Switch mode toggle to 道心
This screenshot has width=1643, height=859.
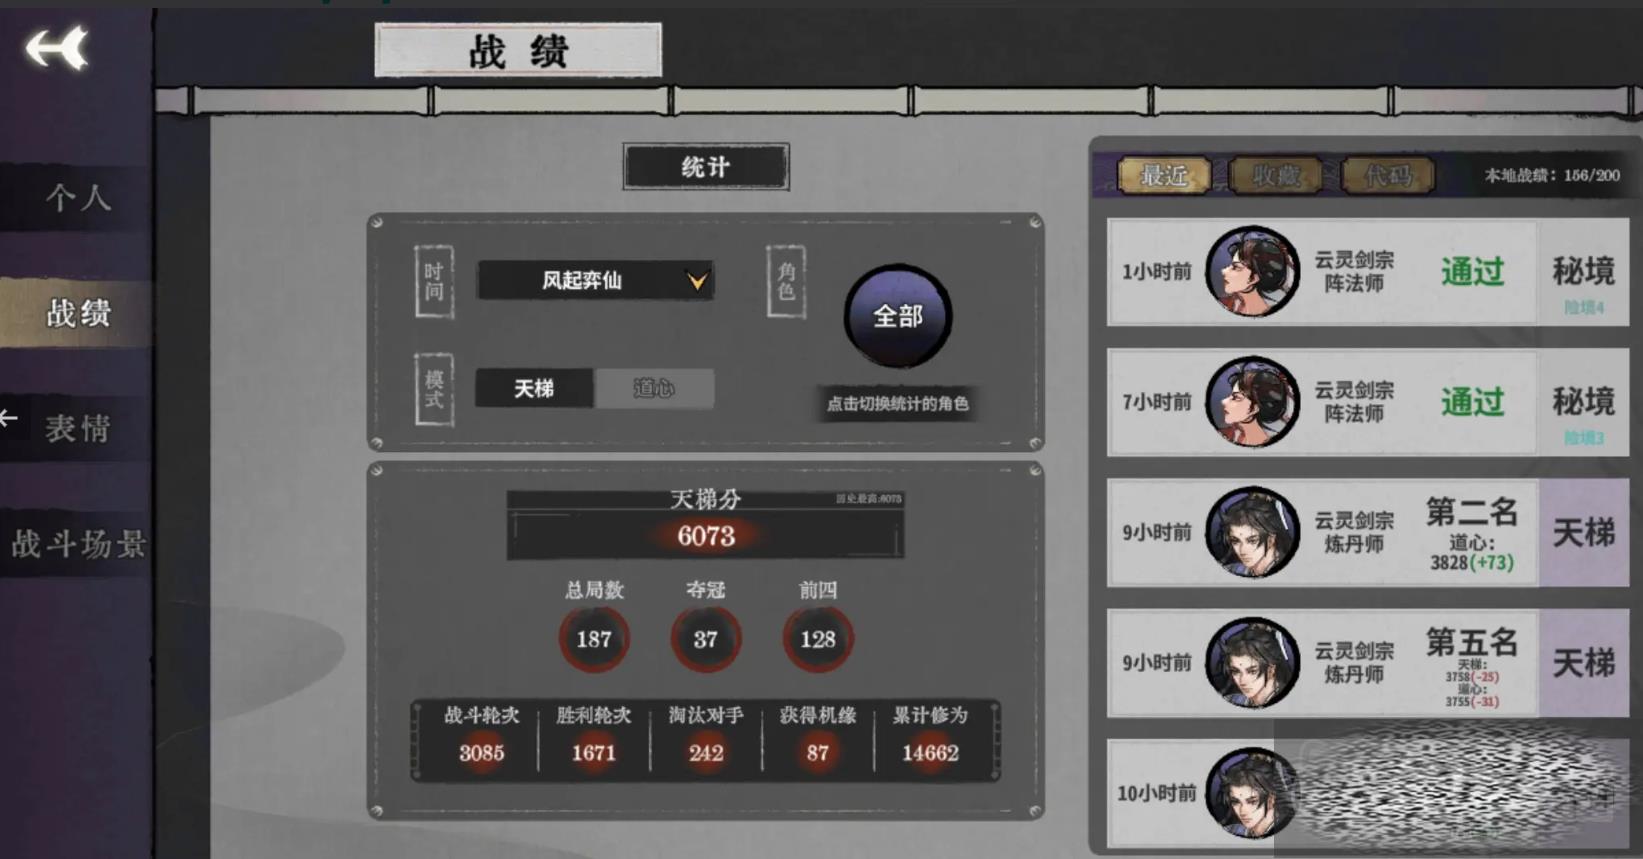click(x=654, y=388)
